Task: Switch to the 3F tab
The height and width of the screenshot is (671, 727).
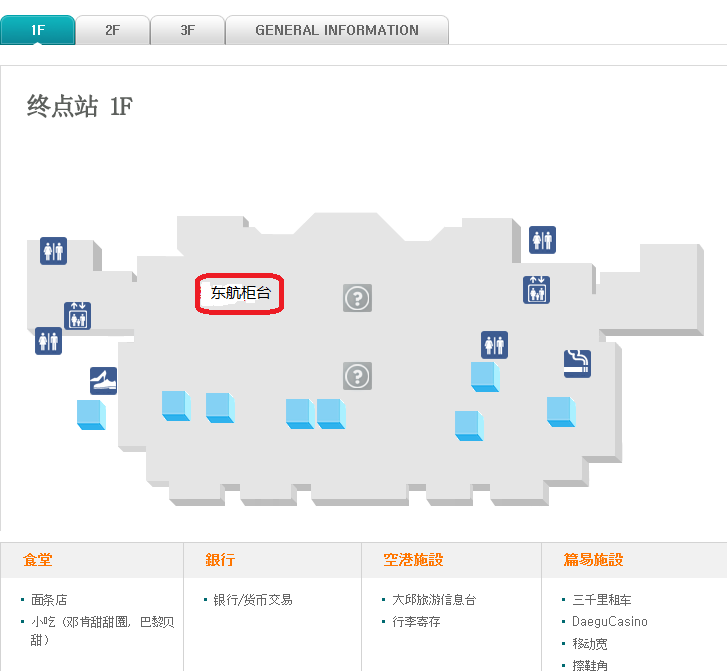Action: point(188,30)
